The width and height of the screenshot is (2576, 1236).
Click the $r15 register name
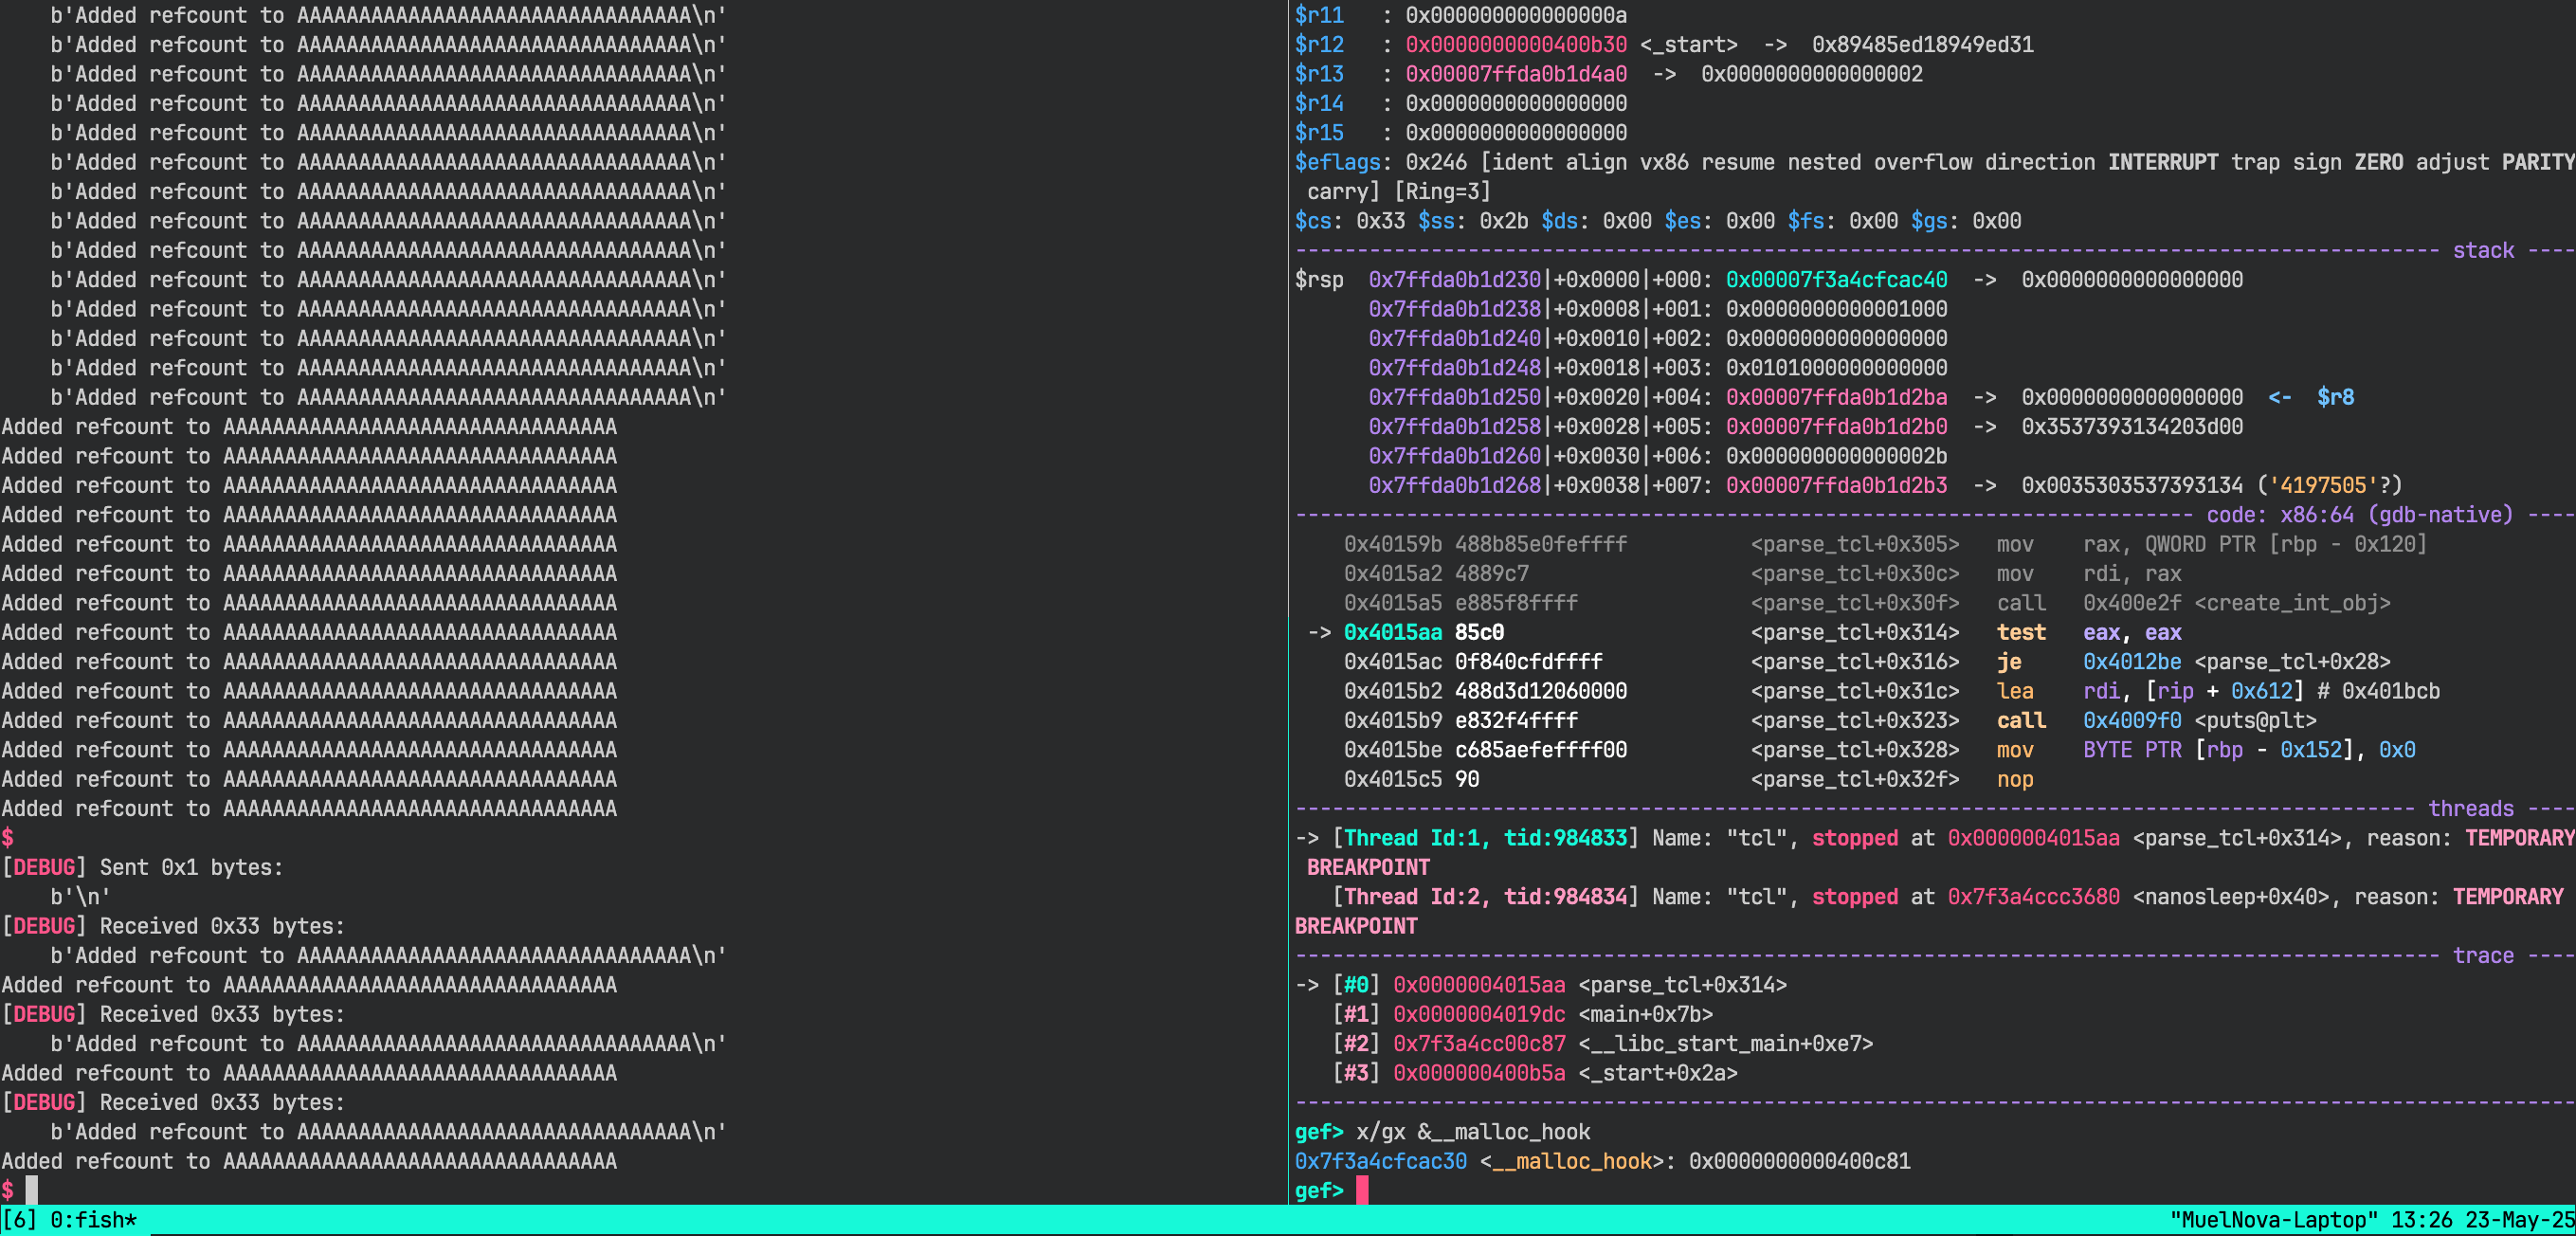click(x=1319, y=133)
